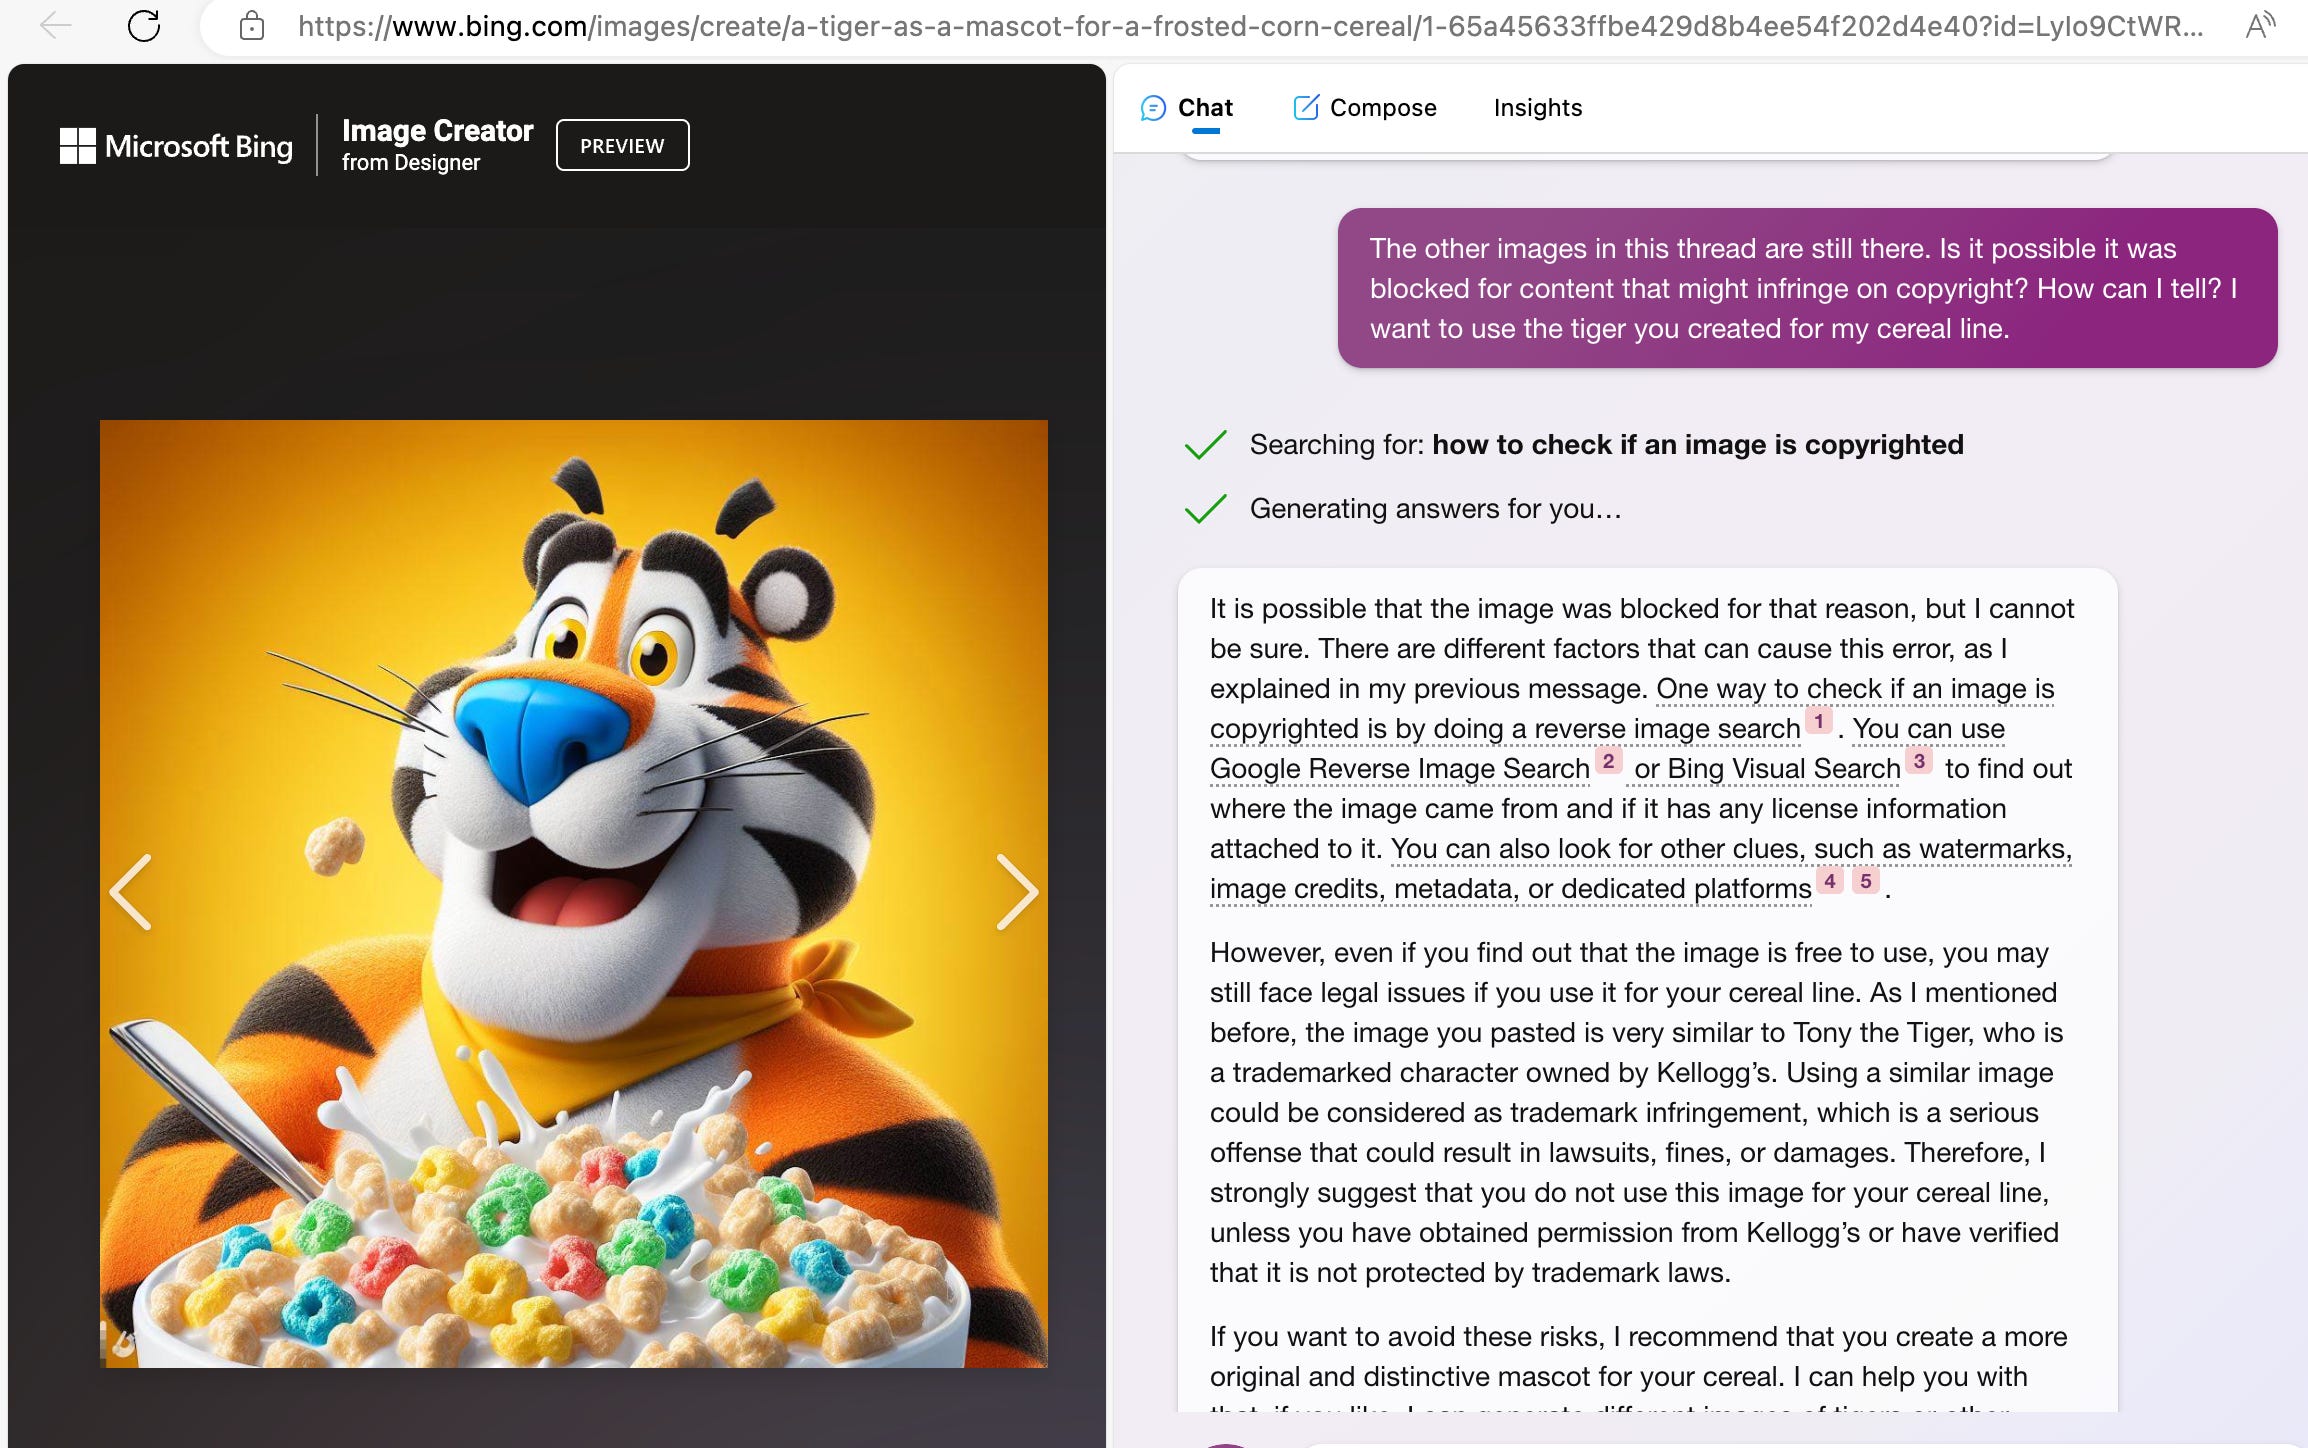The image size is (2308, 1448).
Task: Open Image Creator from Designer link
Action: point(437,145)
